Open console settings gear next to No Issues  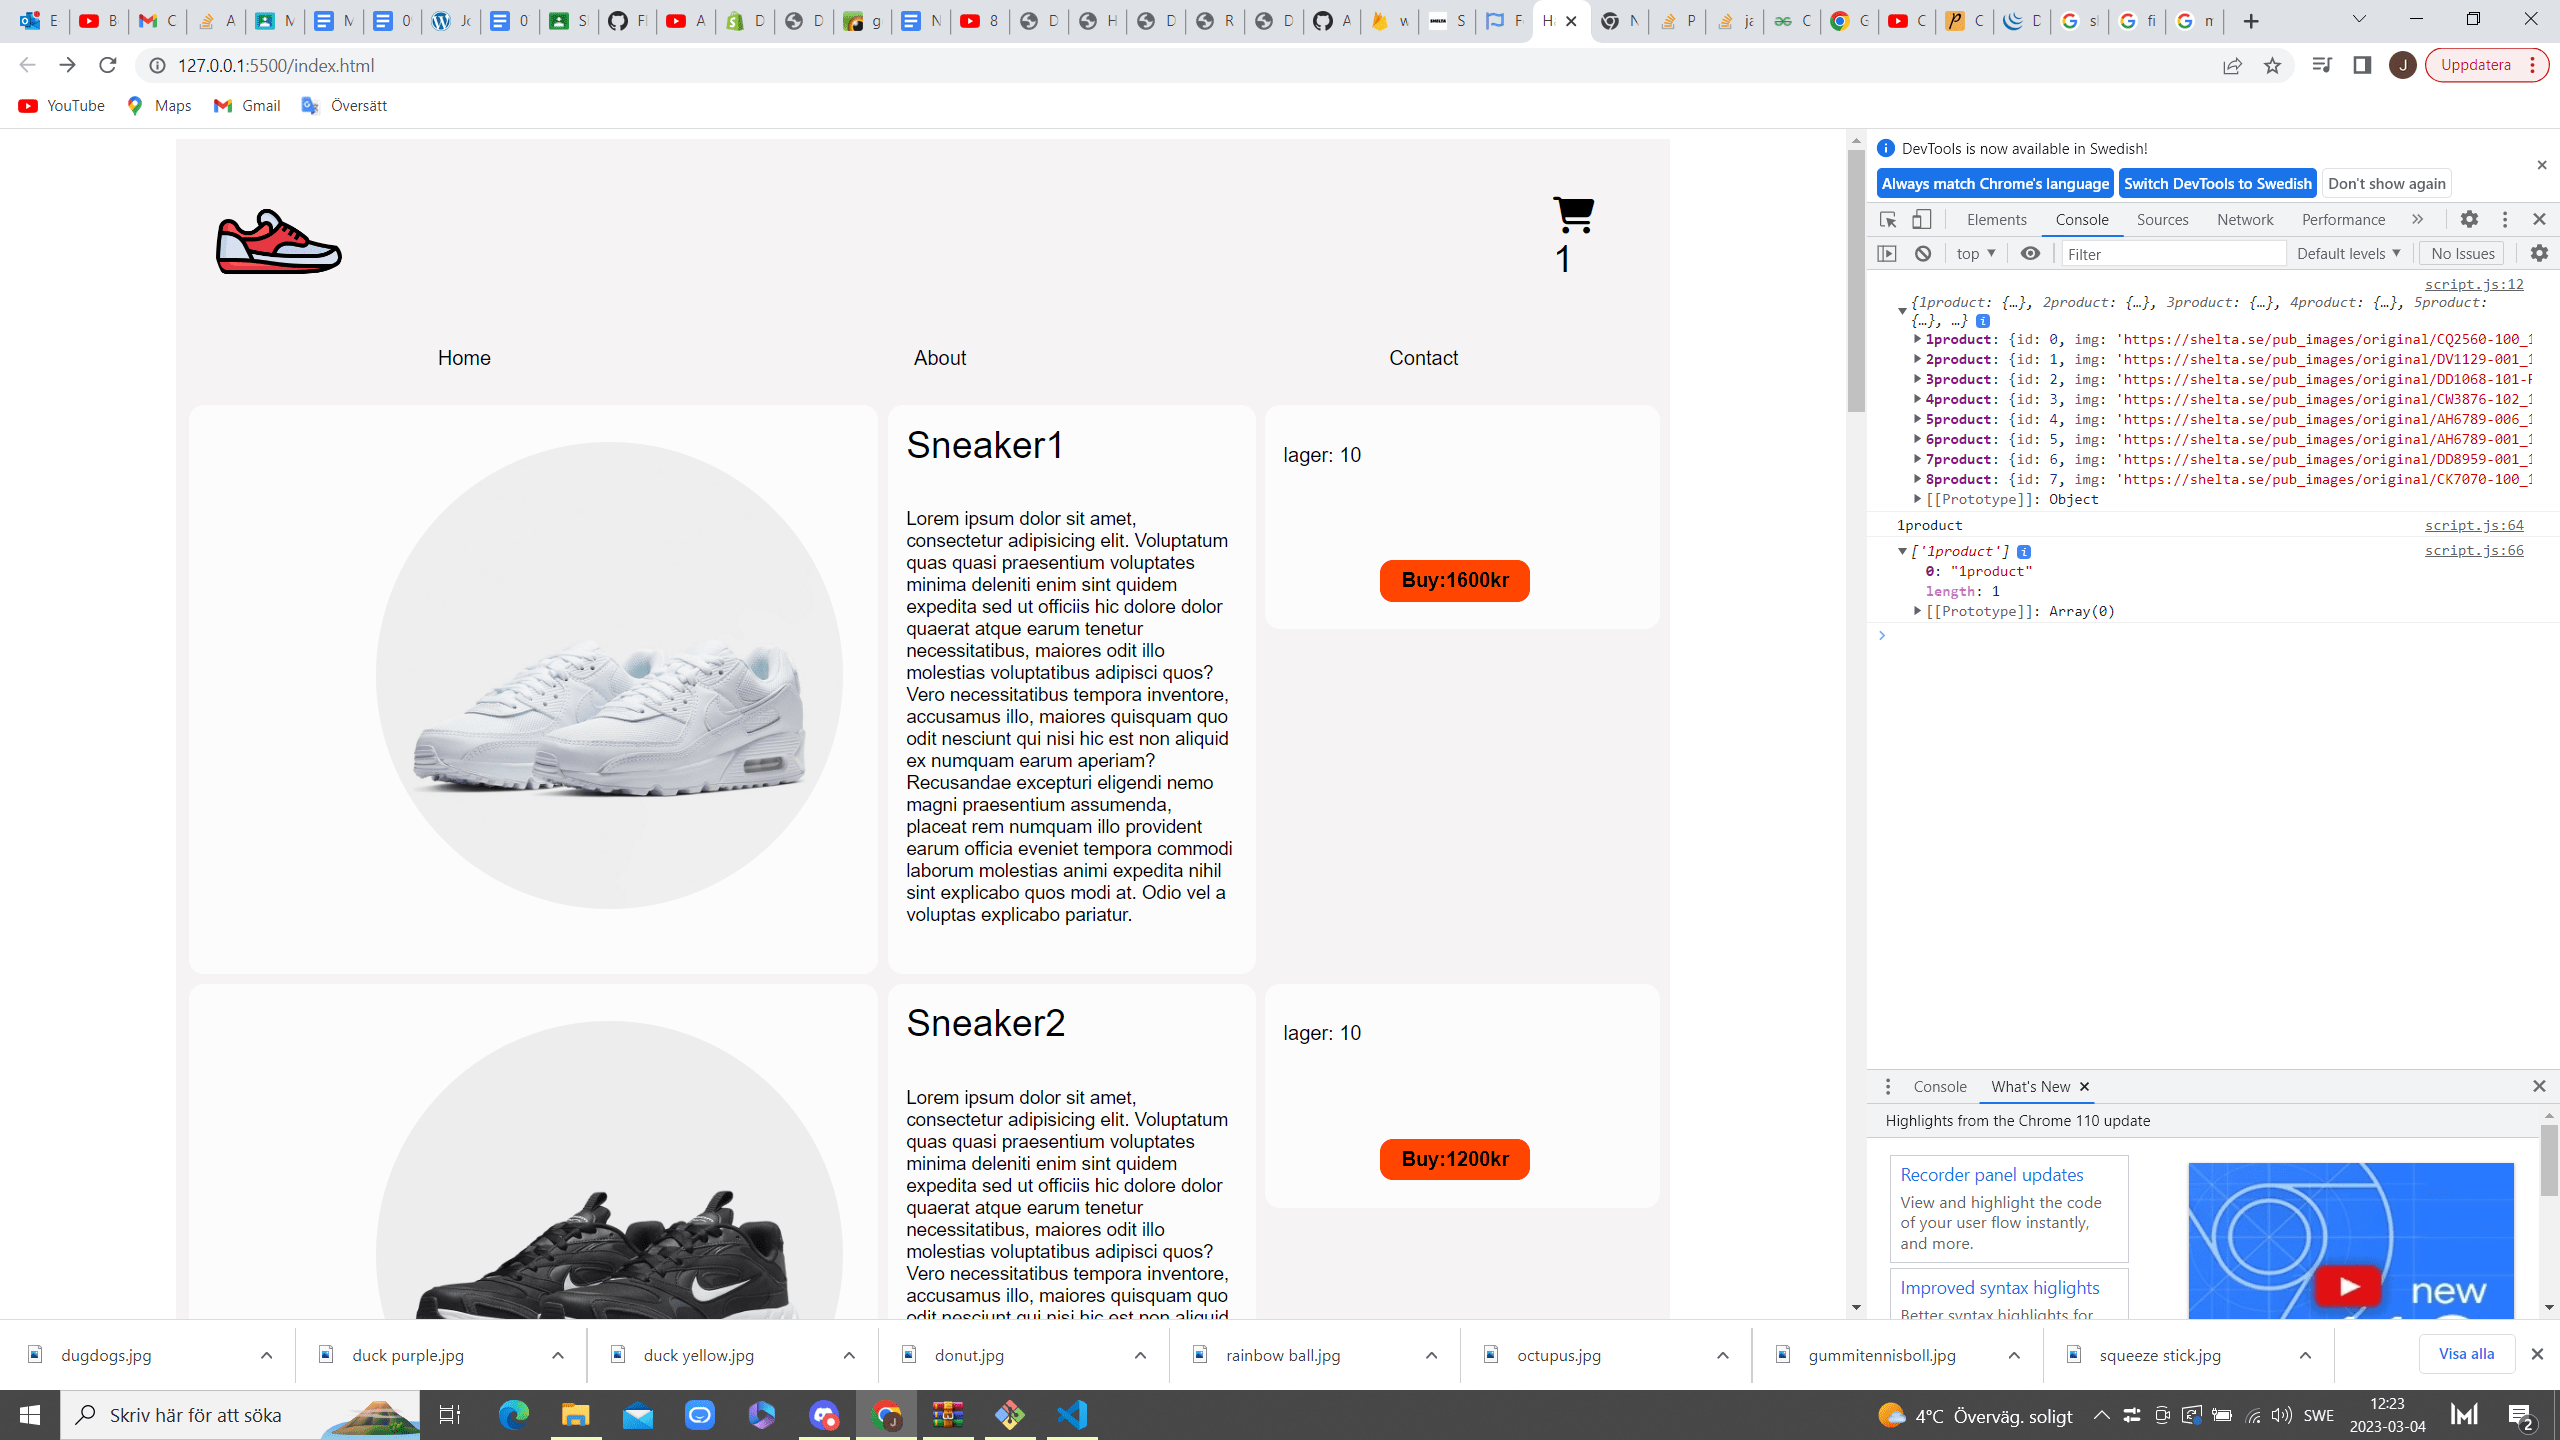(x=2538, y=253)
